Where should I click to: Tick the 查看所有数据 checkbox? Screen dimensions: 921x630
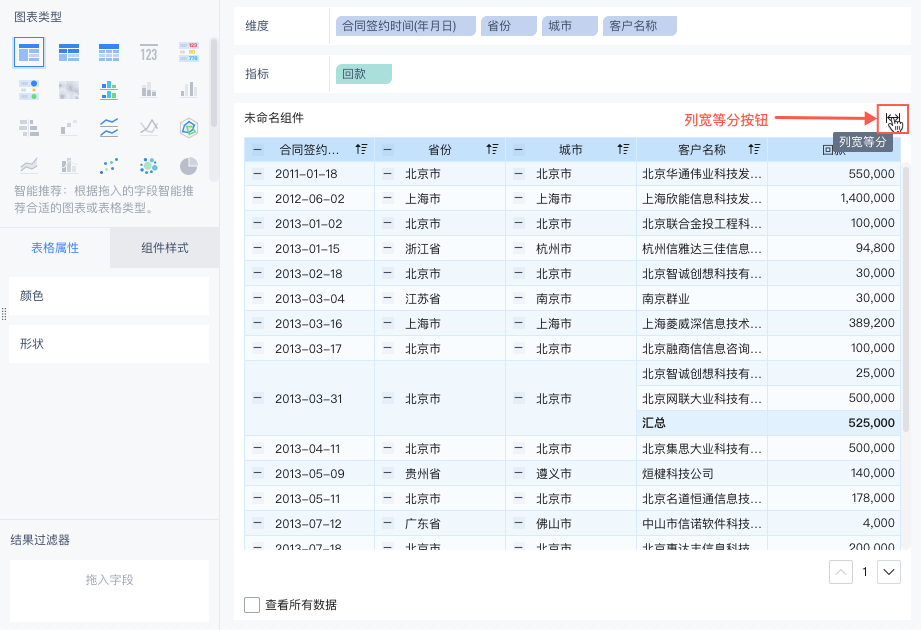253,605
